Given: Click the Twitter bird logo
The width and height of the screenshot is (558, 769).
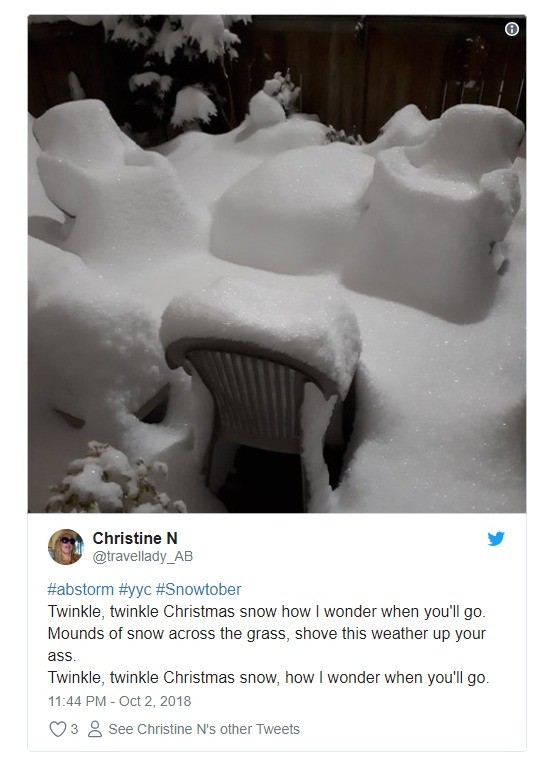Looking at the screenshot, I should point(496,538).
